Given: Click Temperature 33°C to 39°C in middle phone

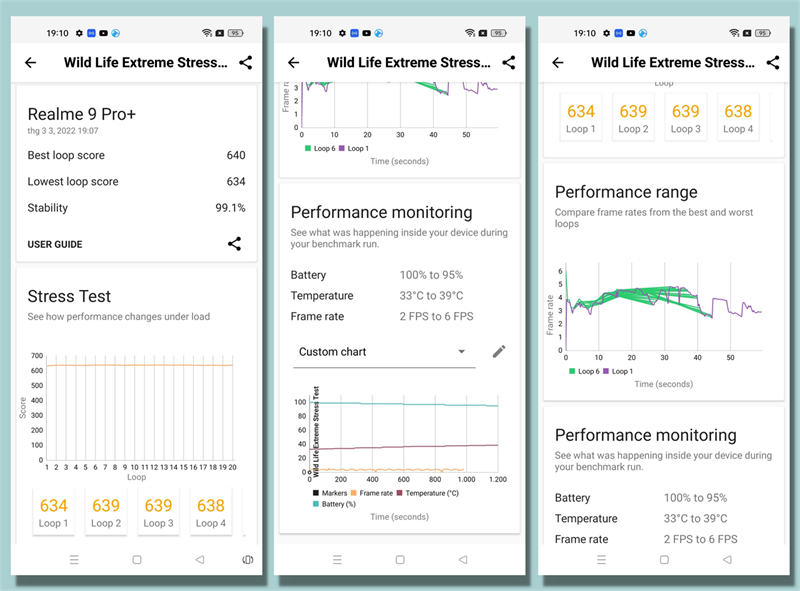Looking at the screenshot, I should tap(377, 296).
